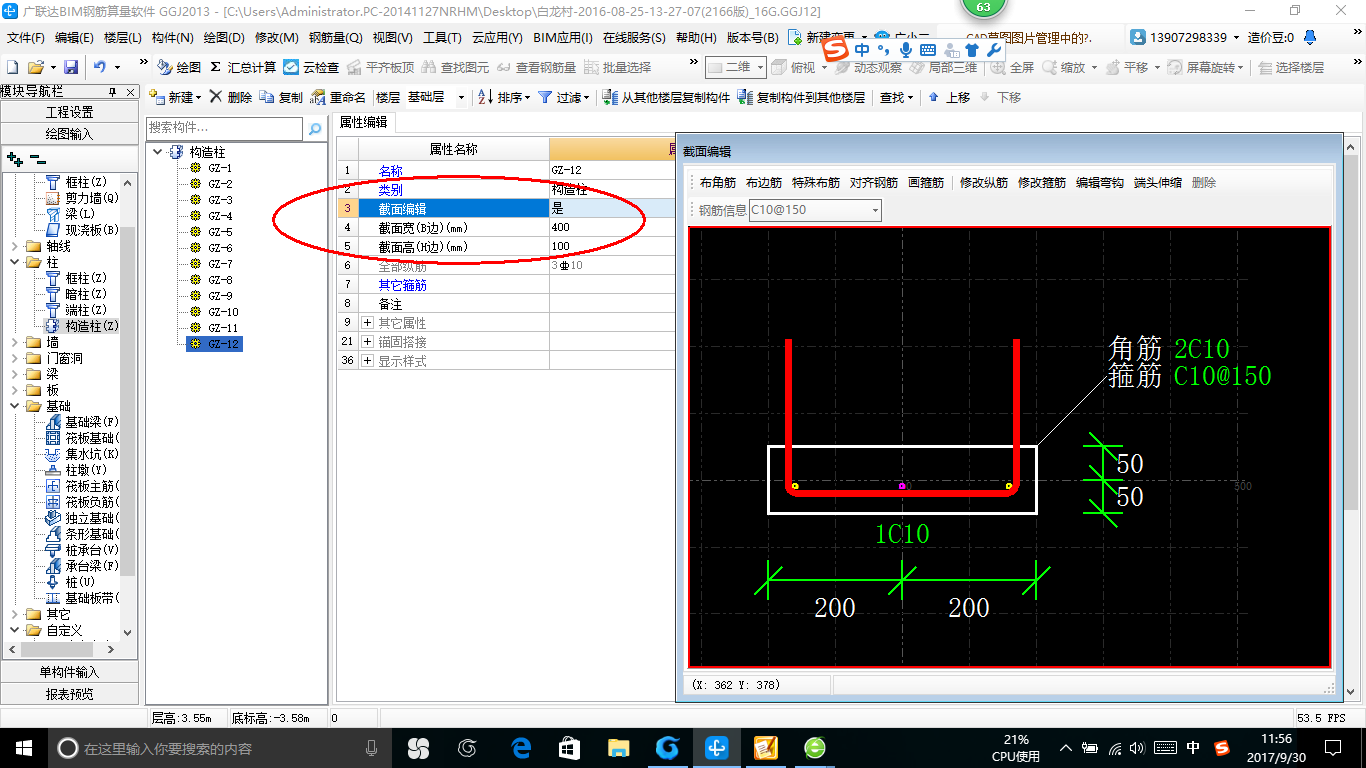Expand 显示样式 row in property table
Image resolution: width=1366 pixels, height=768 pixels.
[367, 360]
